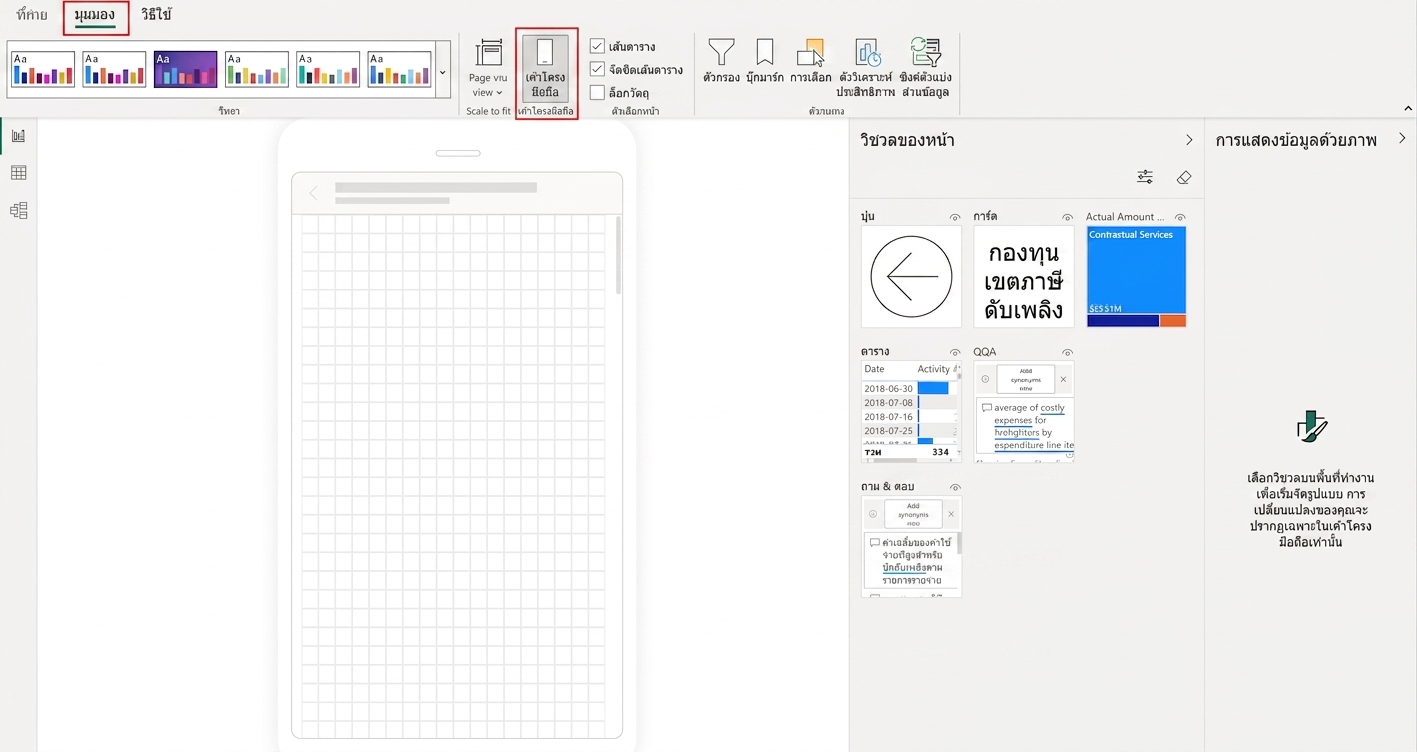Open the visuals filter options sliders icon
Screen dimensions: 1417x752
(x=1145, y=177)
